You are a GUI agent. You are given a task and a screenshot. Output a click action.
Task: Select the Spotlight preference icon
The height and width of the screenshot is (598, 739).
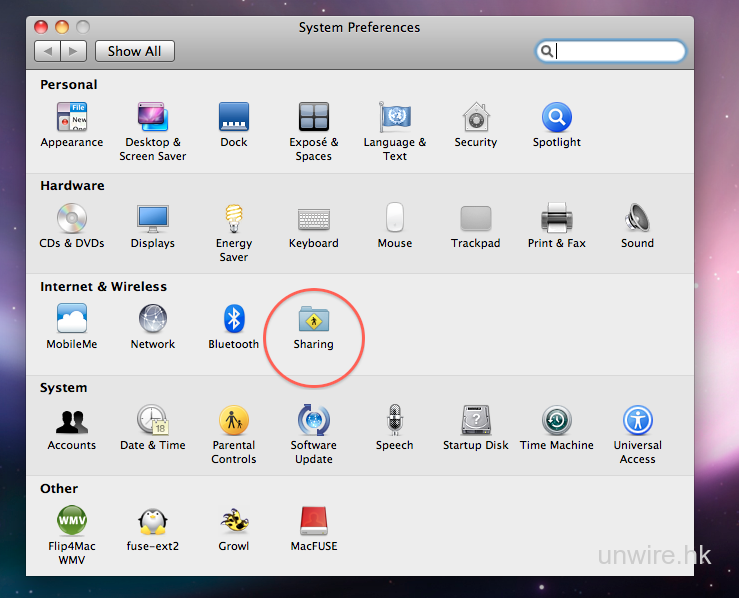556,118
